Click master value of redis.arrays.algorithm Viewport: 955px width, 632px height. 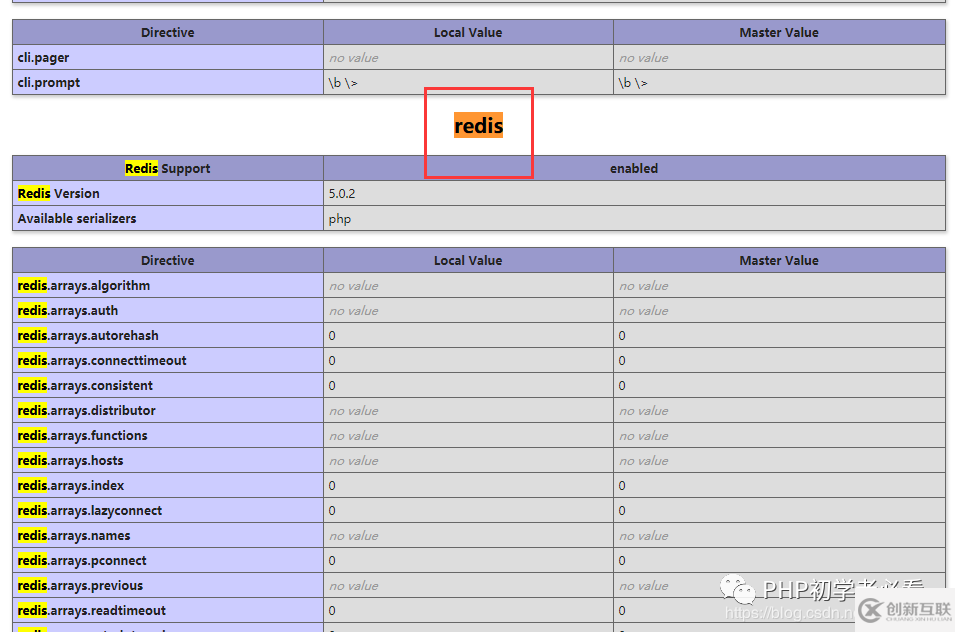click(779, 285)
